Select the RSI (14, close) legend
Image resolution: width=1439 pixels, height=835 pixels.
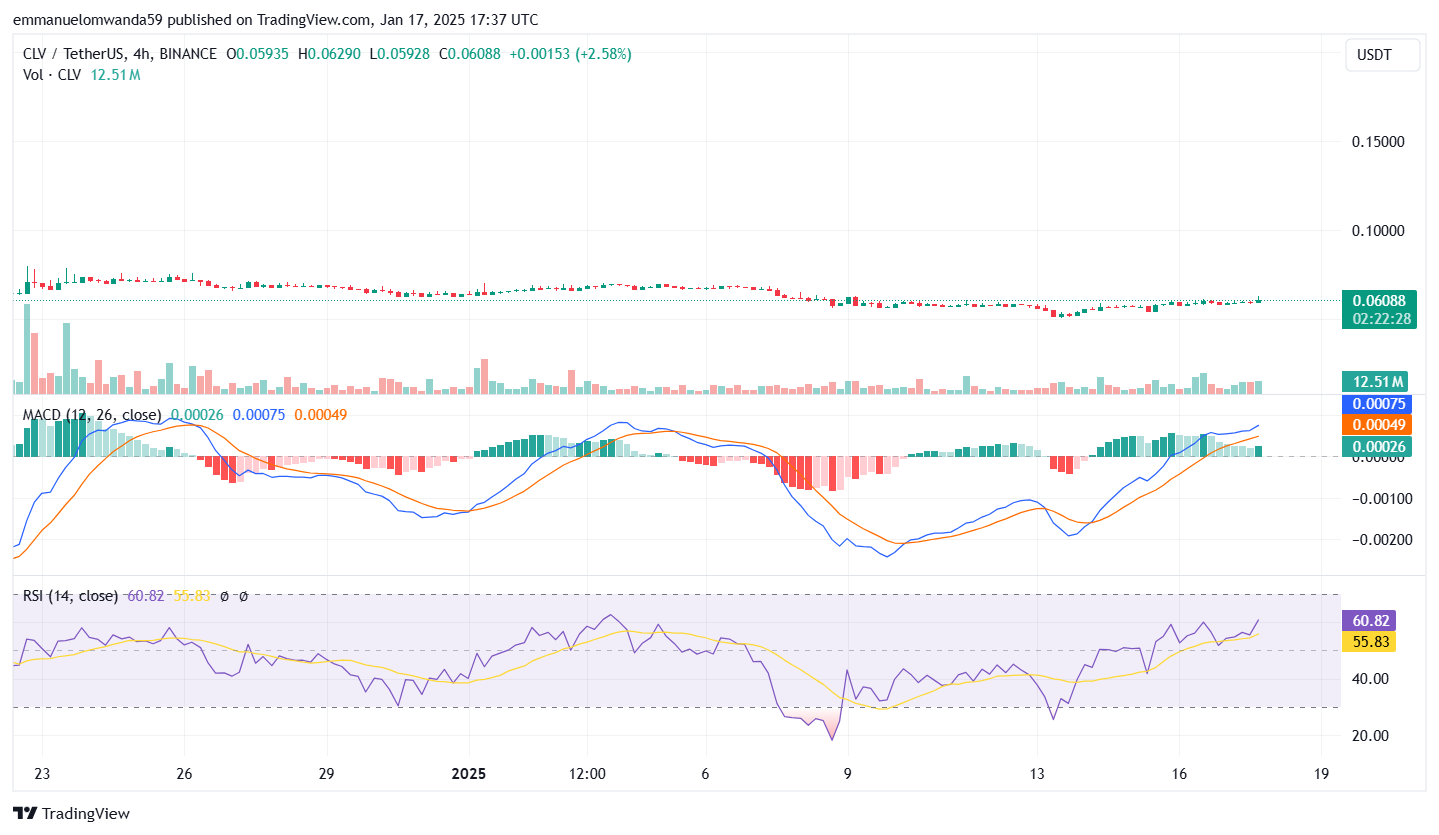click(70, 596)
